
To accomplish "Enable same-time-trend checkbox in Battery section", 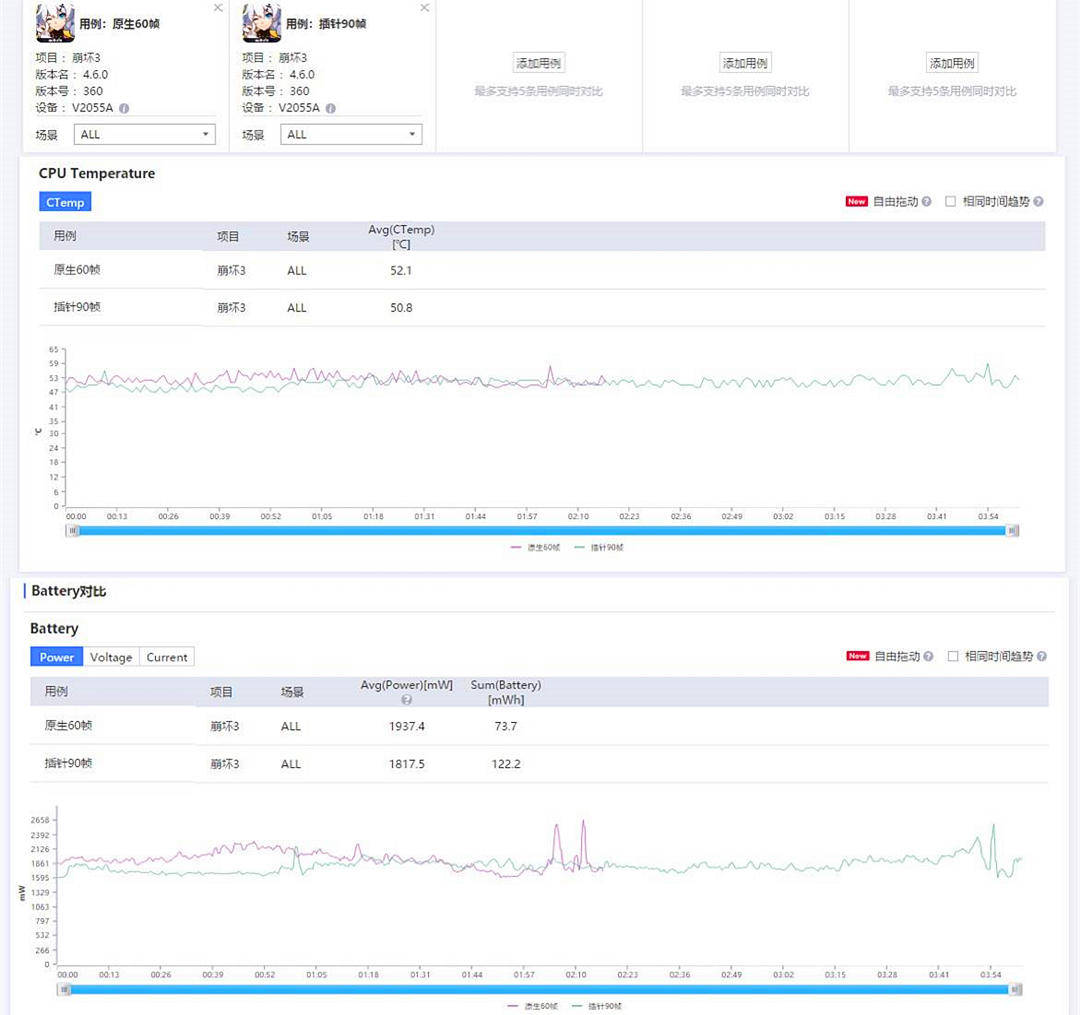I will tap(953, 656).
